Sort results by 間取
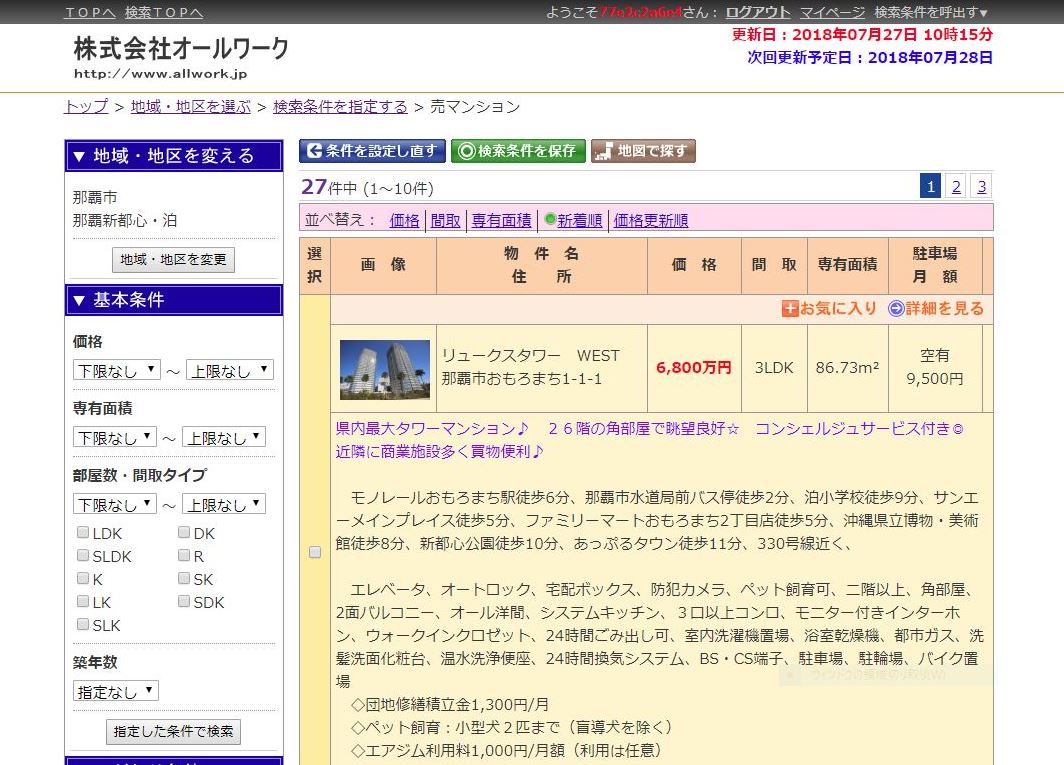 [x=445, y=221]
